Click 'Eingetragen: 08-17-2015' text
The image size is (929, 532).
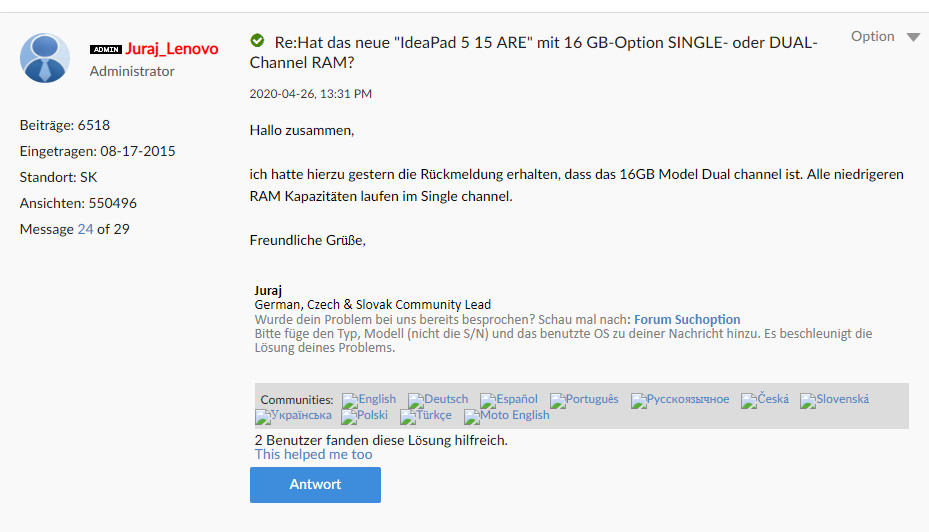tap(97, 151)
